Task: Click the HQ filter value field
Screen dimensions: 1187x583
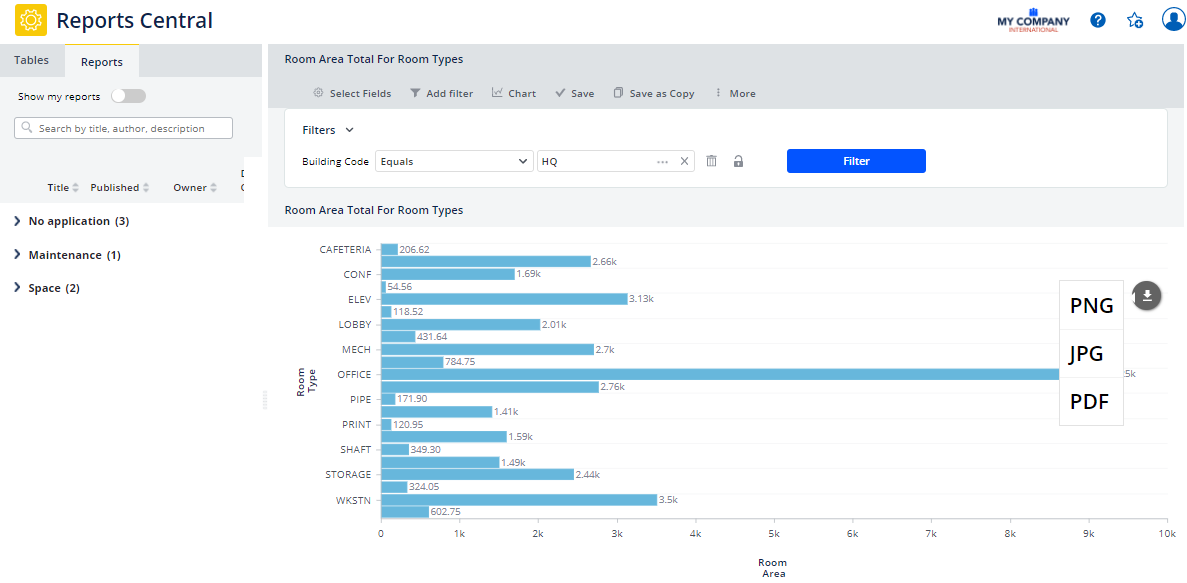Action: 615,161
